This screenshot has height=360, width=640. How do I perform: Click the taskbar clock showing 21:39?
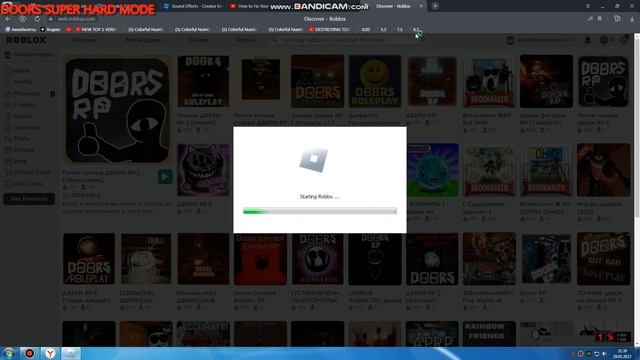tap(622, 353)
